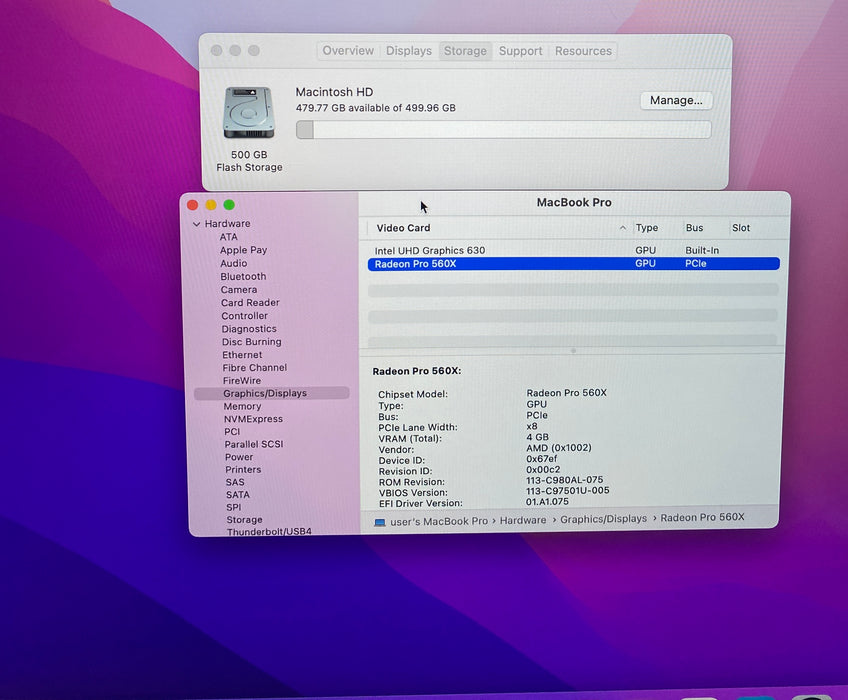Click the 479.77 GB available text
This screenshot has width=848, height=700.
pyautogui.click(x=375, y=108)
